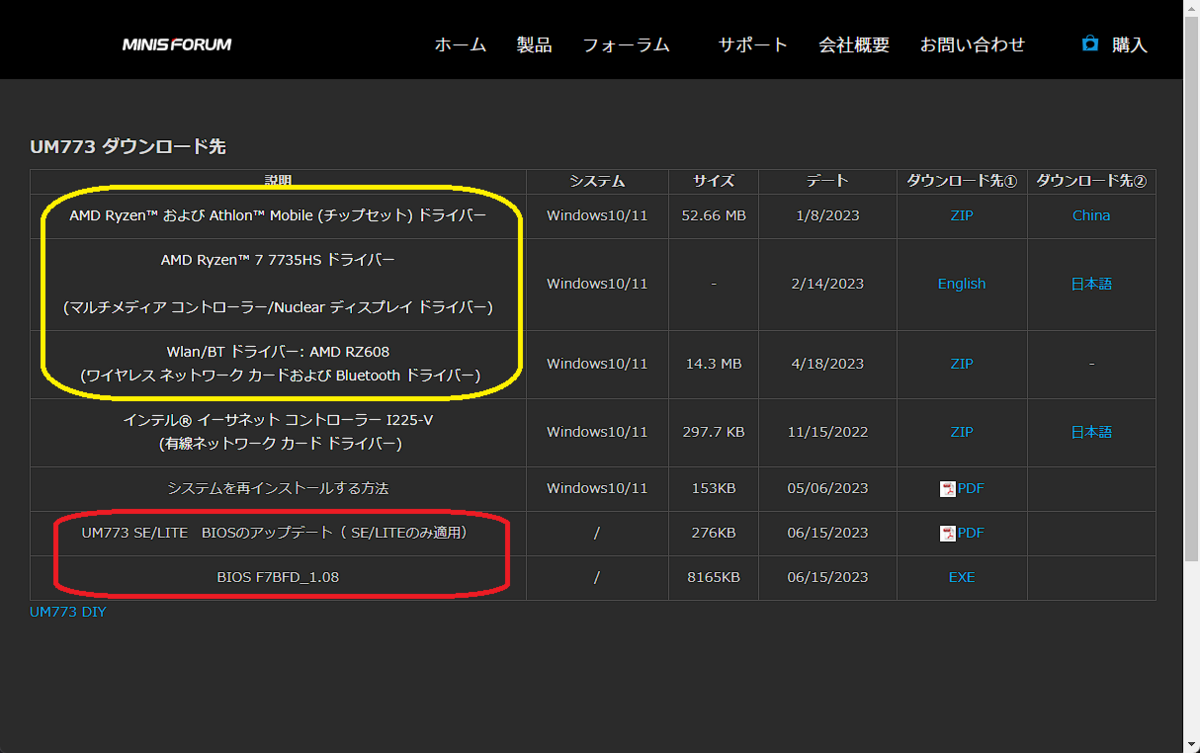Click date 2/14/2023 cell
This screenshot has width=1200, height=753.
[827, 283]
